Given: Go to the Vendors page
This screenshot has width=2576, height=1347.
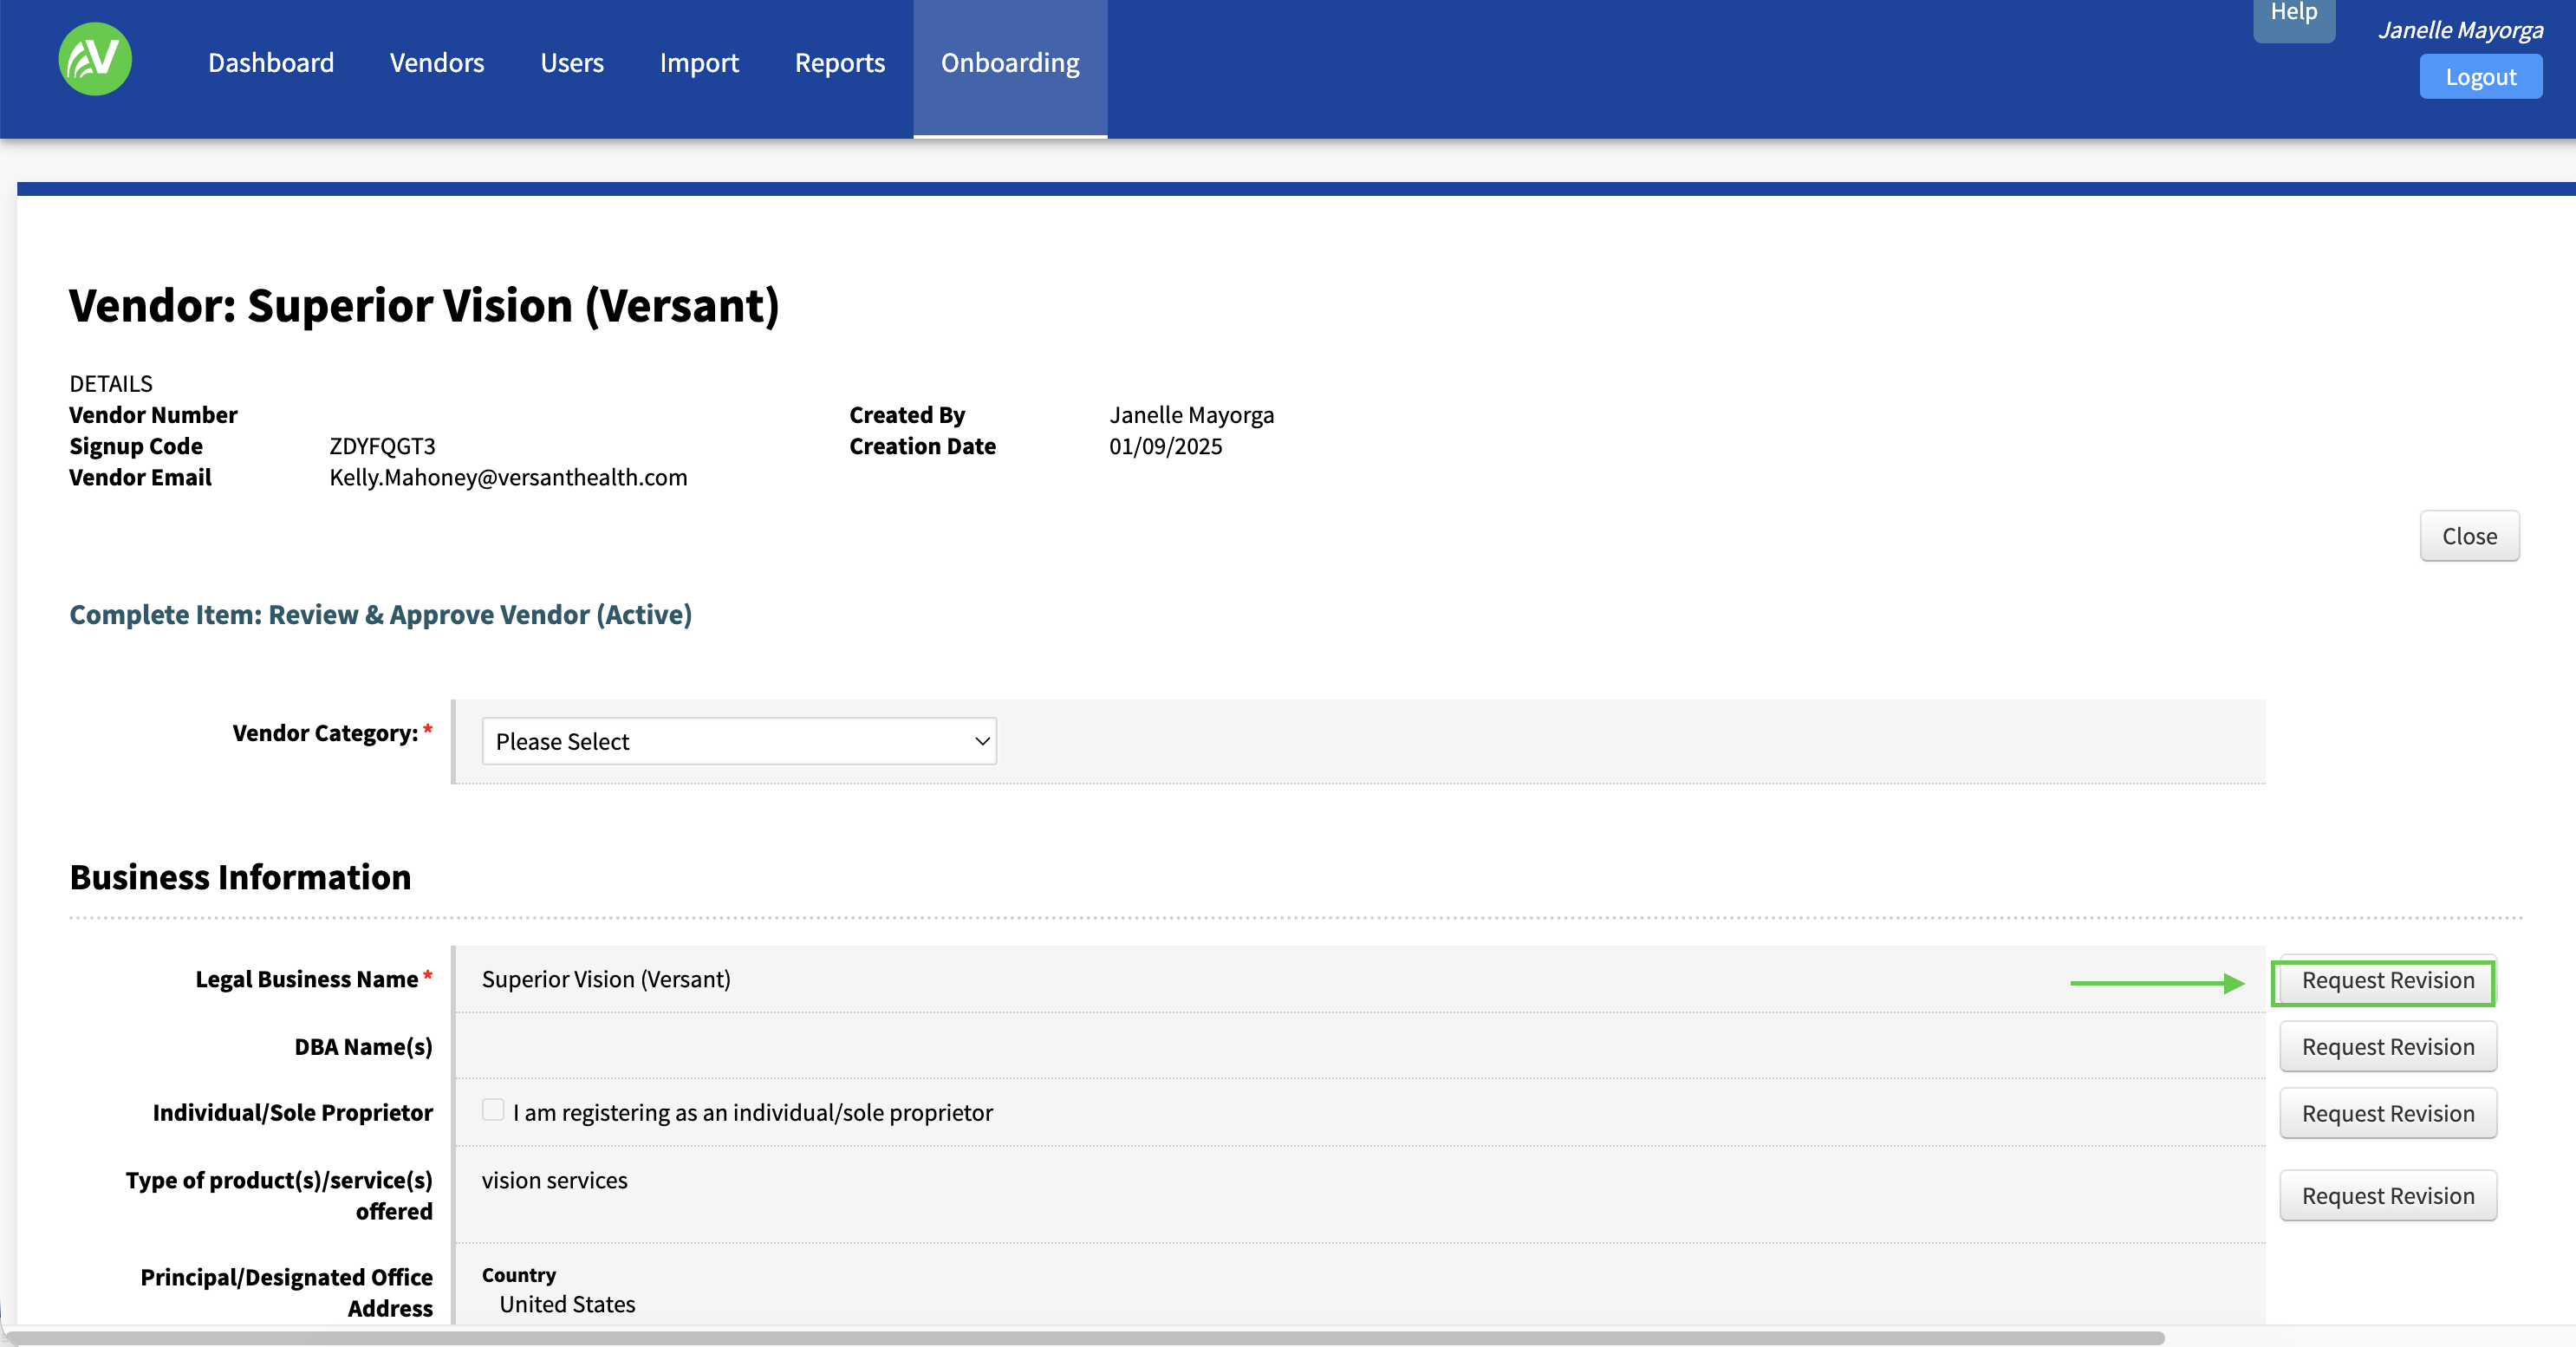Looking at the screenshot, I should pos(437,63).
